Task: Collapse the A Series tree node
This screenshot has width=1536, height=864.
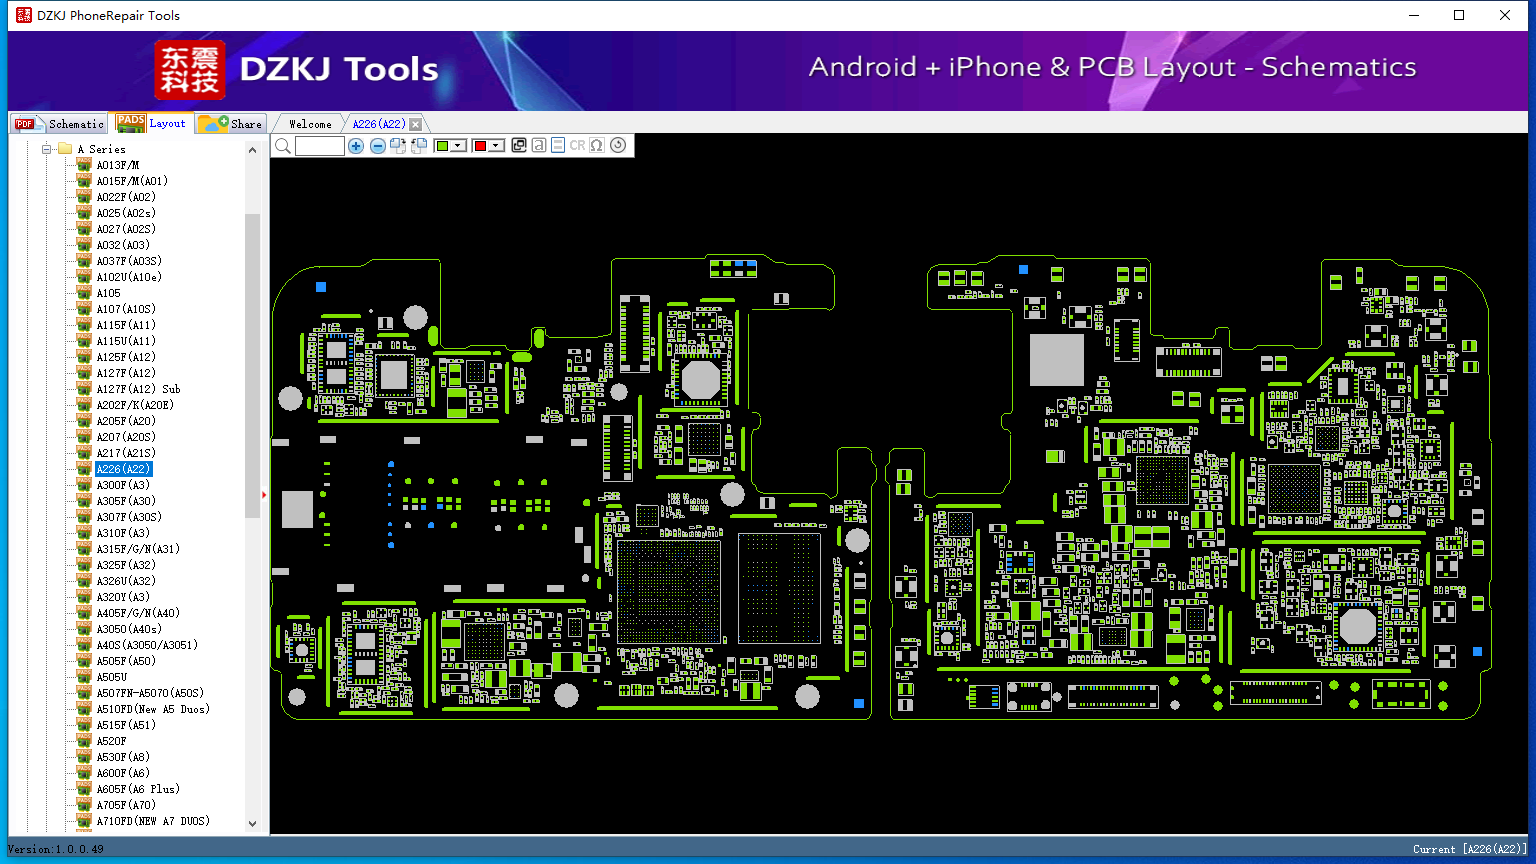Action: [46, 149]
